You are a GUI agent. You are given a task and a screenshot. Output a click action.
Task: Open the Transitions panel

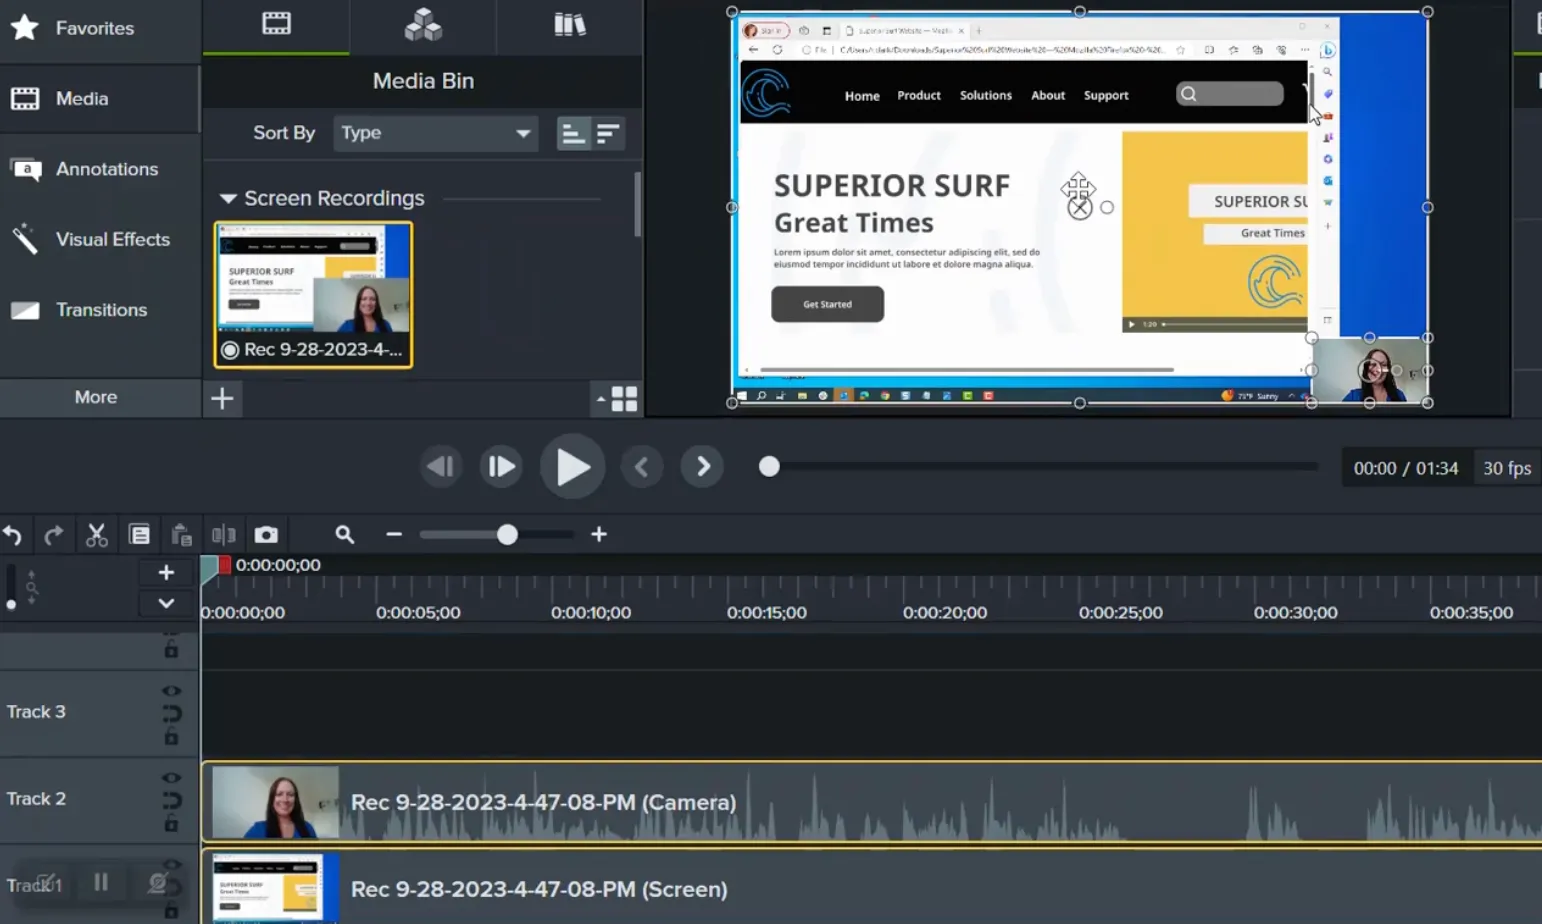pyautogui.click(x=99, y=310)
